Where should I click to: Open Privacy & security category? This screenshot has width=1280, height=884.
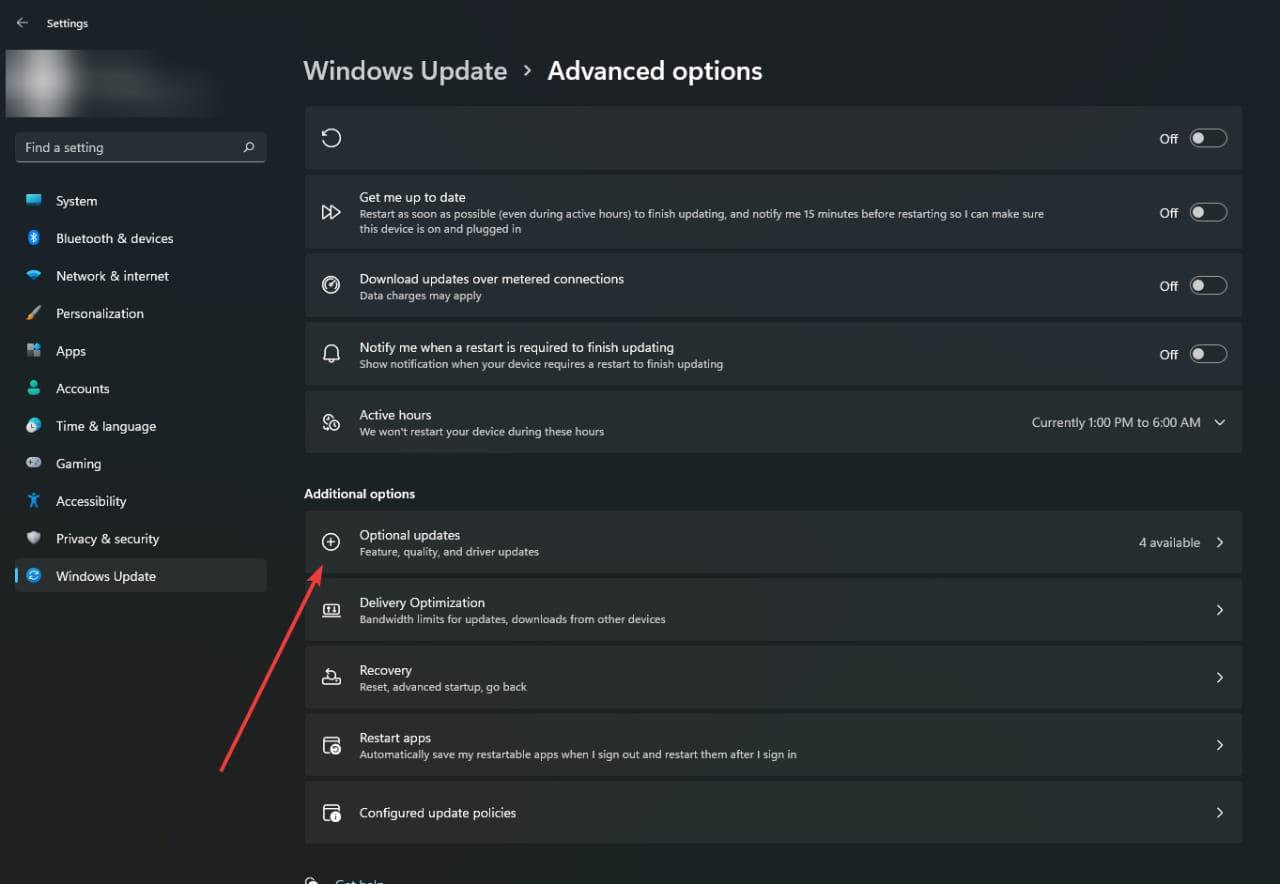tap(140, 538)
